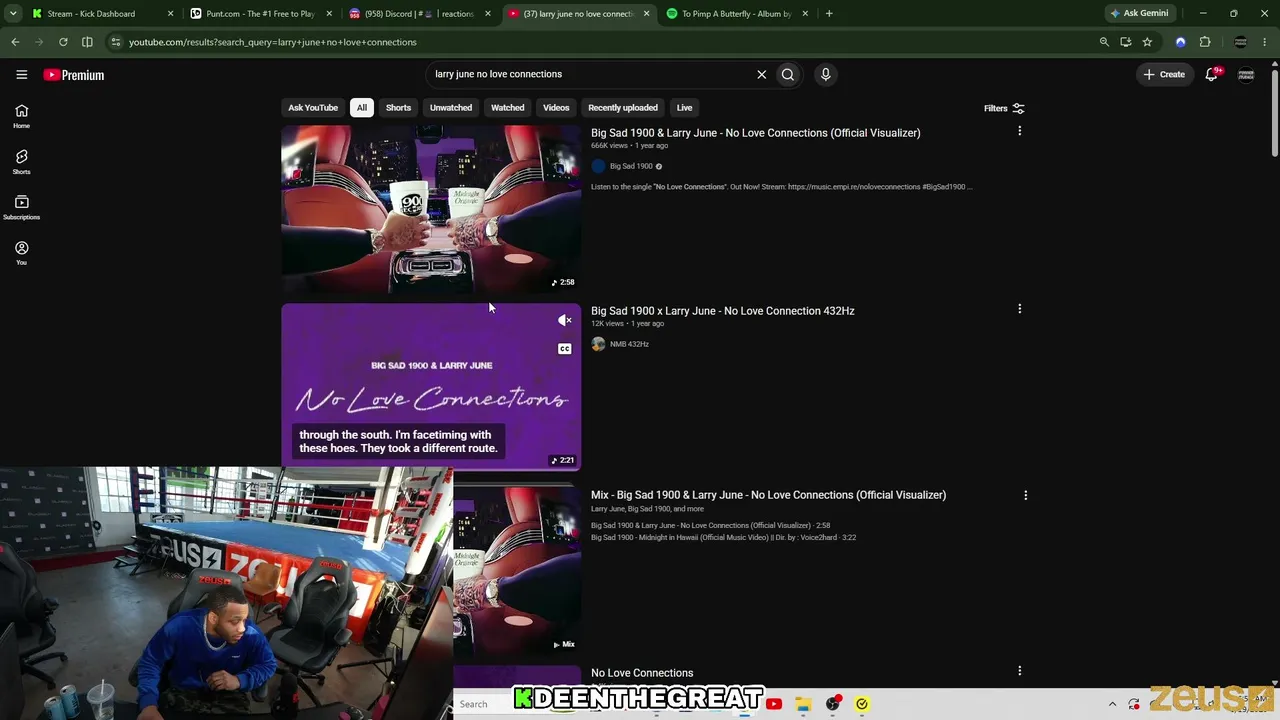Open the YouTube account avatar menu
The height and width of the screenshot is (720, 1280).
pyautogui.click(x=1246, y=74)
